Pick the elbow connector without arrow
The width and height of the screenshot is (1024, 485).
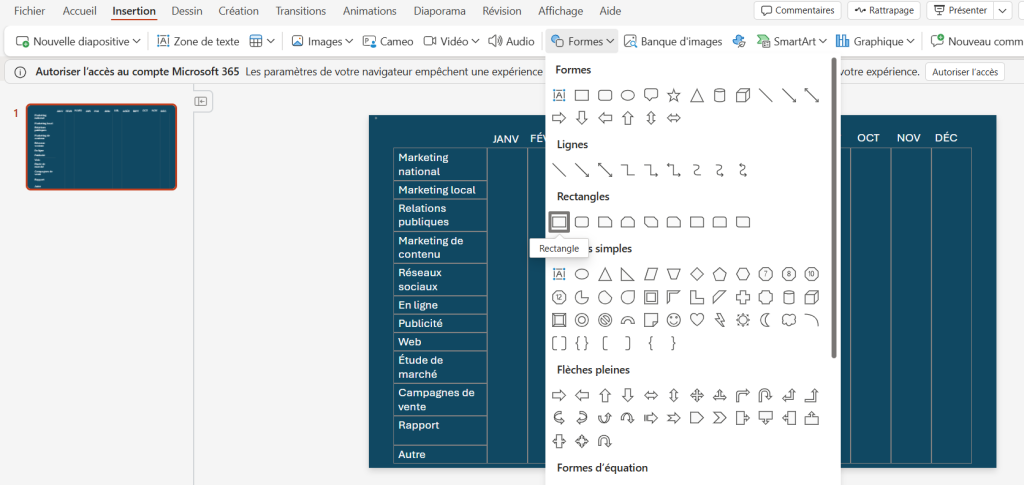(628, 170)
